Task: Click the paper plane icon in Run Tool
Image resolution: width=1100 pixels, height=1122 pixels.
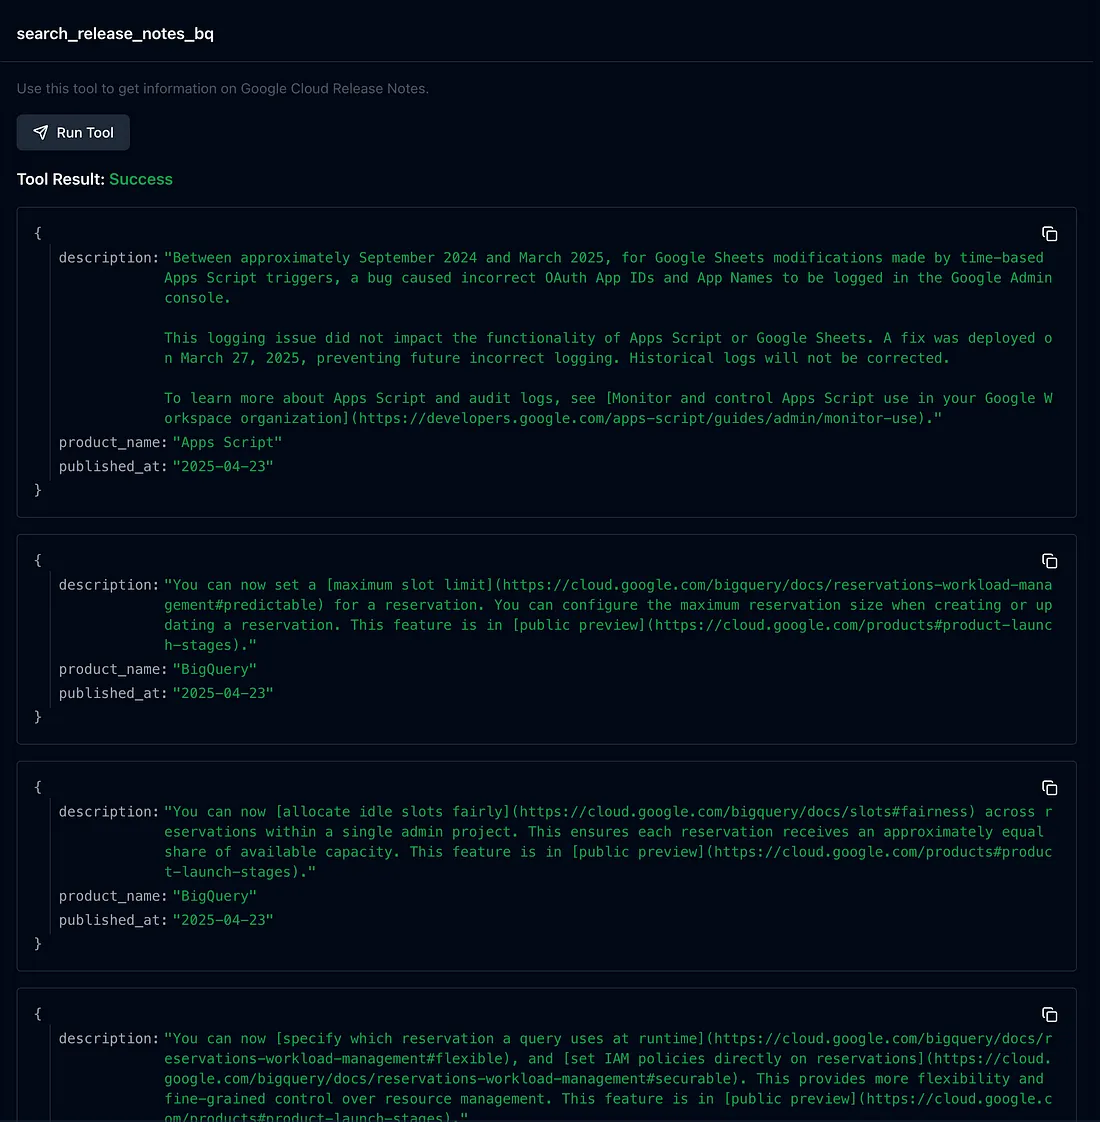Action: [x=40, y=132]
